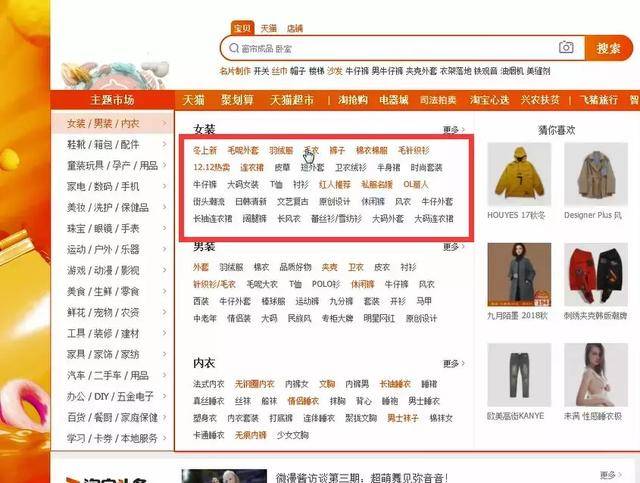Click 更多 link beside 女装 heading
Screen dimensions: 640x483
pos(454,130)
